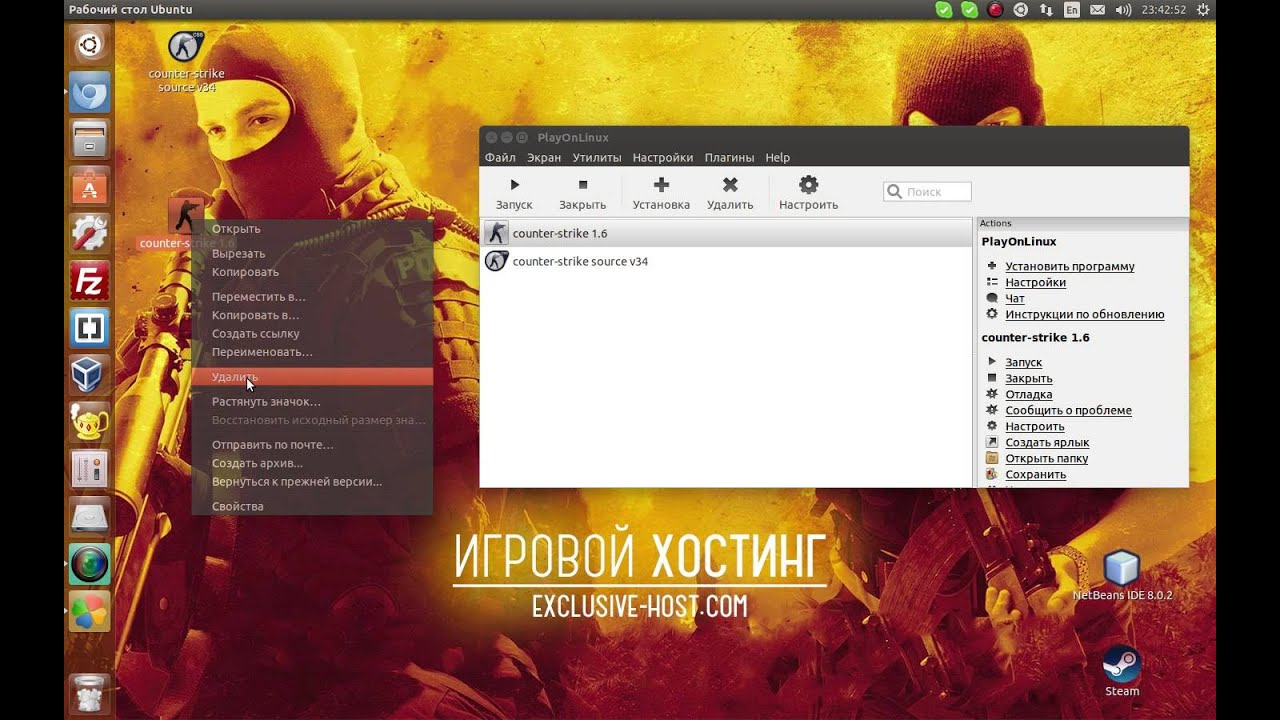Click the disk drive dock icon

pos(90,517)
